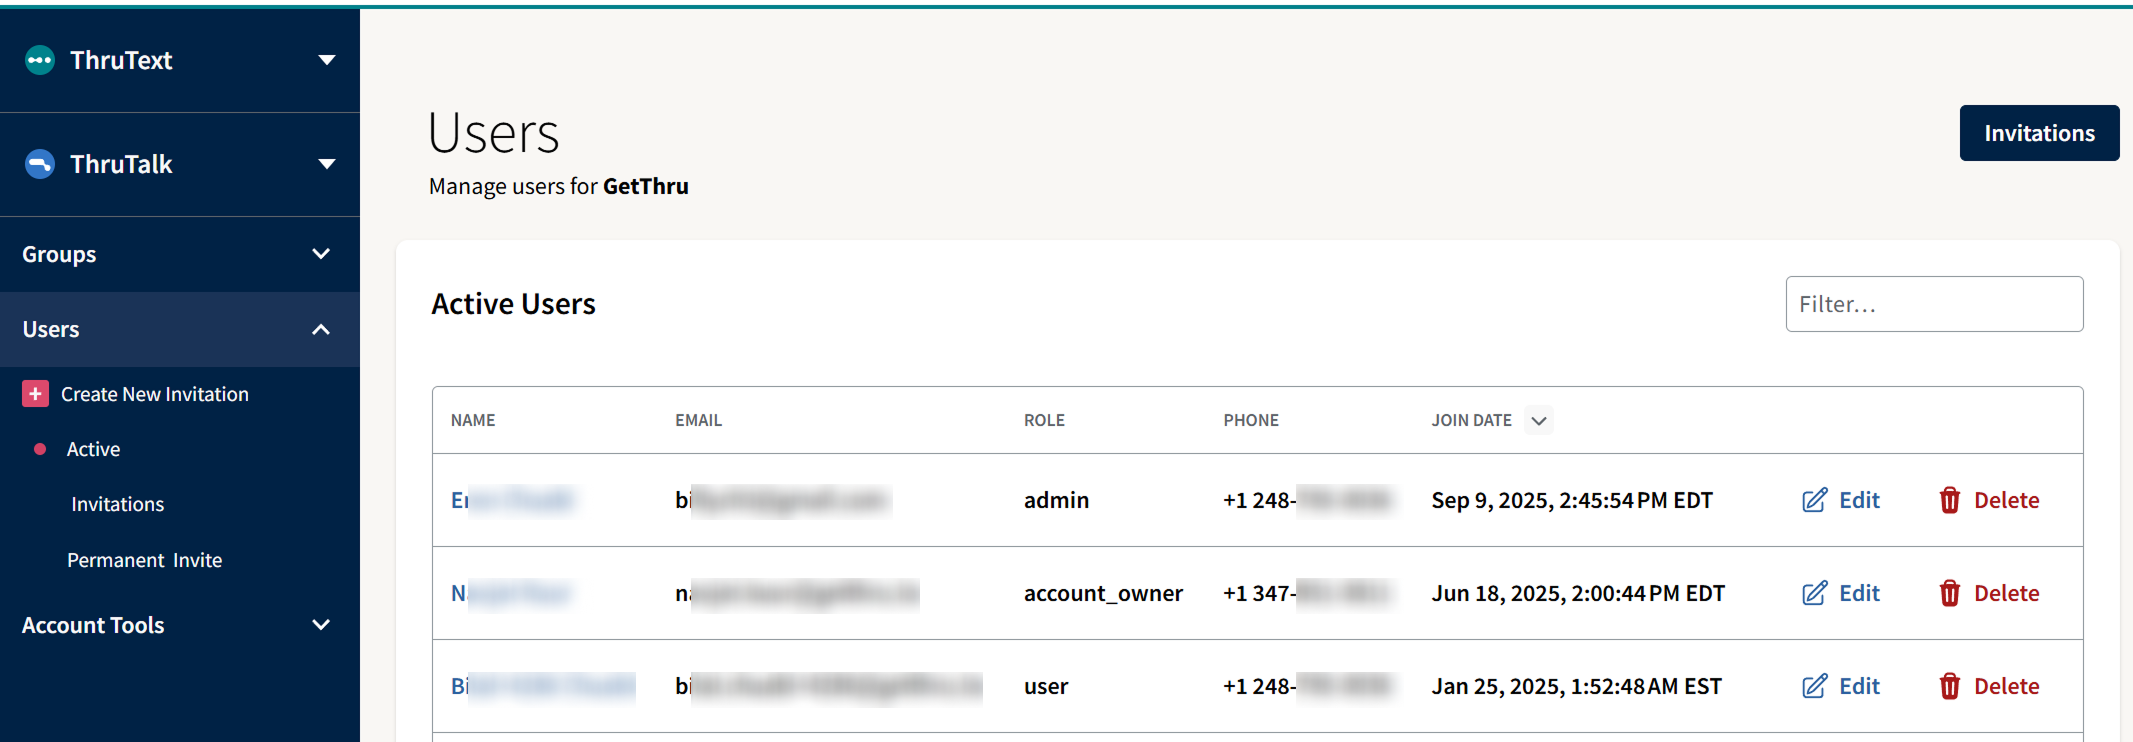
Task: Expand the Account Tools chevron
Action: click(x=321, y=625)
